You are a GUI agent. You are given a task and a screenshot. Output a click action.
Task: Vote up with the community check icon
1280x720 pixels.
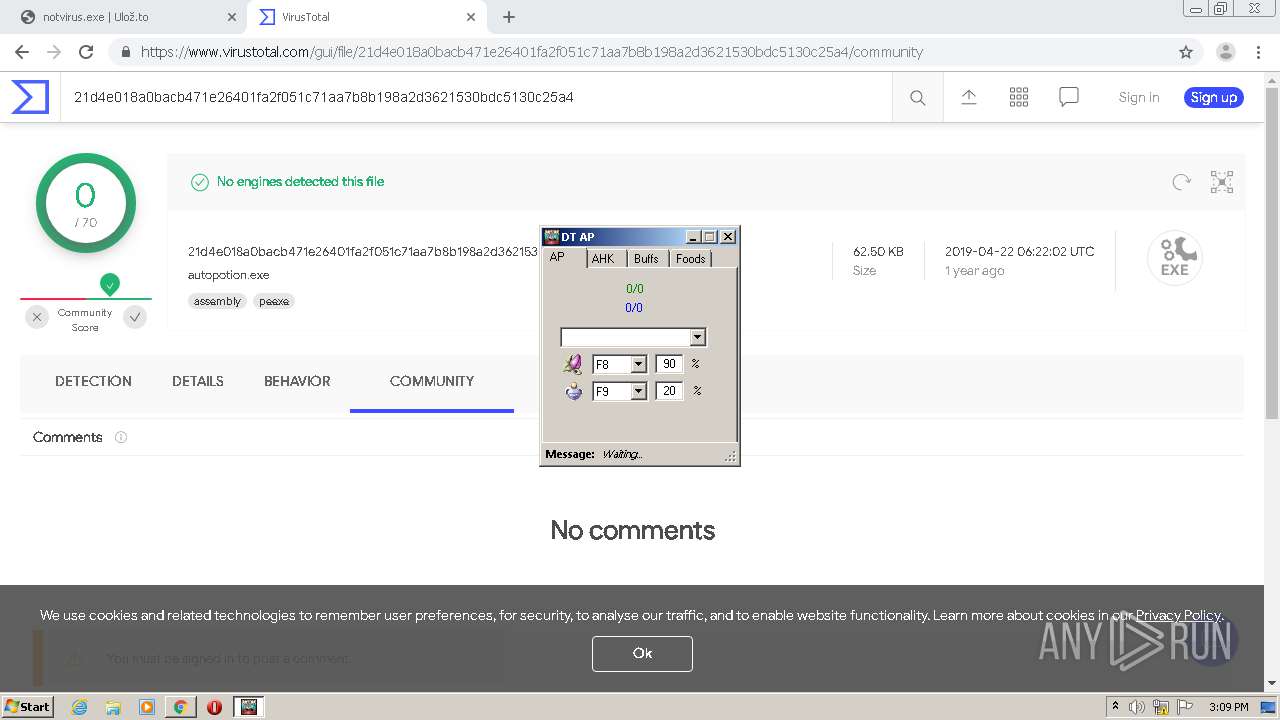pyautogui.click(x=135, y=317)
